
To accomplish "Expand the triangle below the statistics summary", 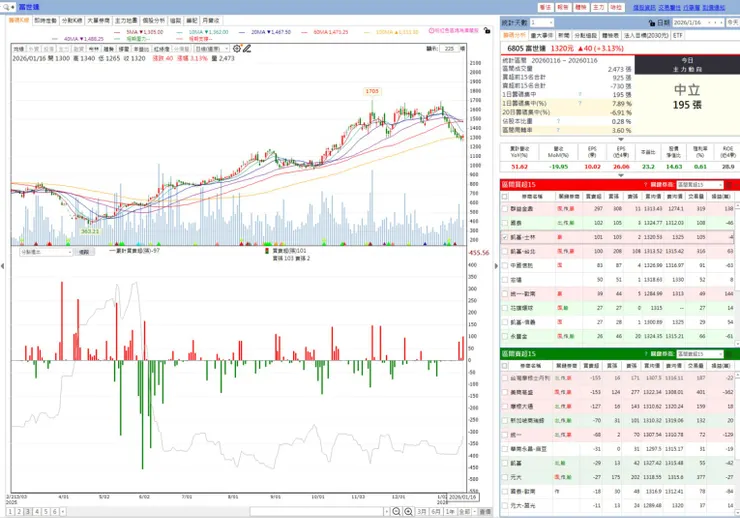I will 621,139.
